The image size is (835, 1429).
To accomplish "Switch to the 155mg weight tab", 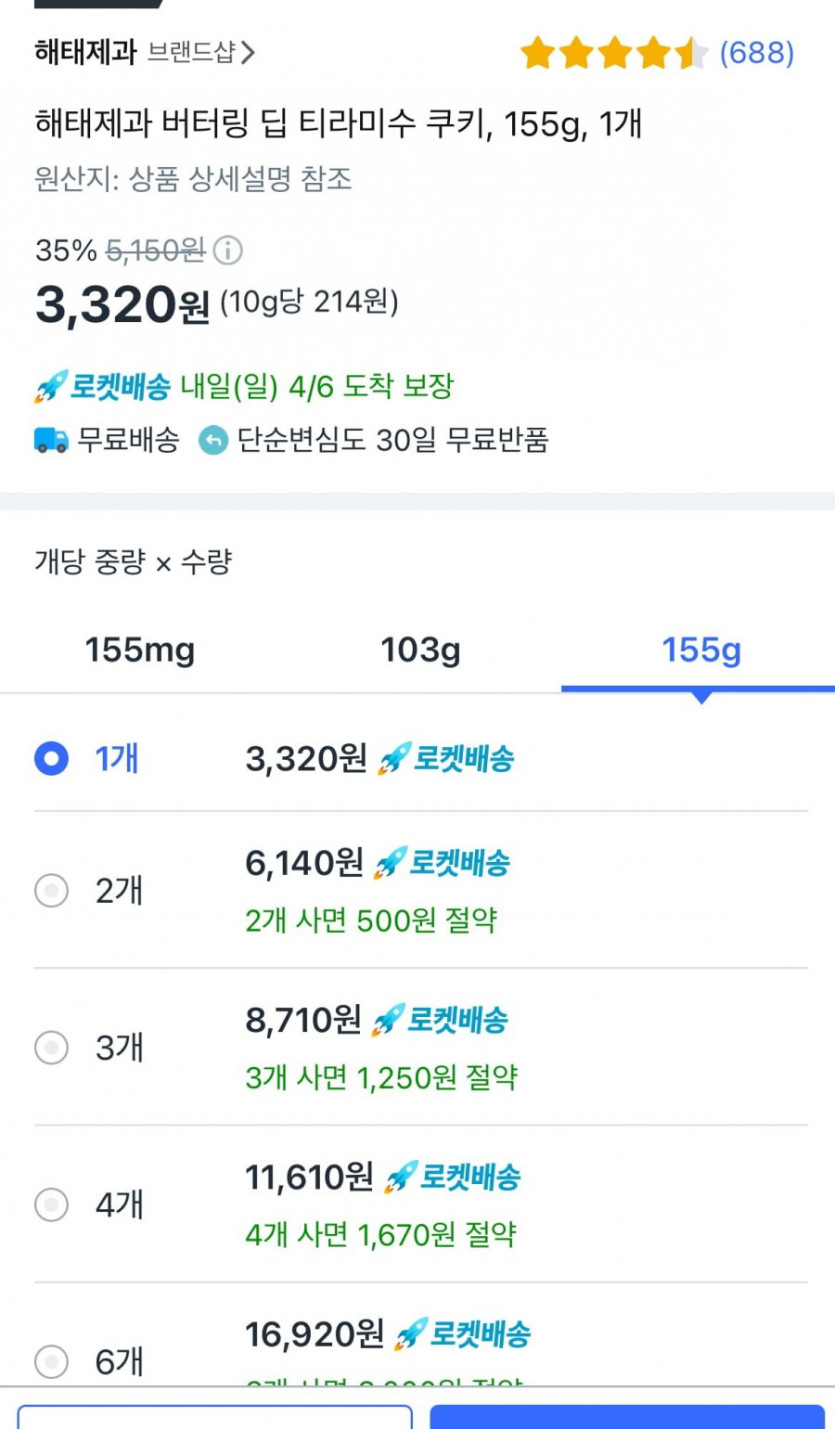I will (x=140, y=651).
